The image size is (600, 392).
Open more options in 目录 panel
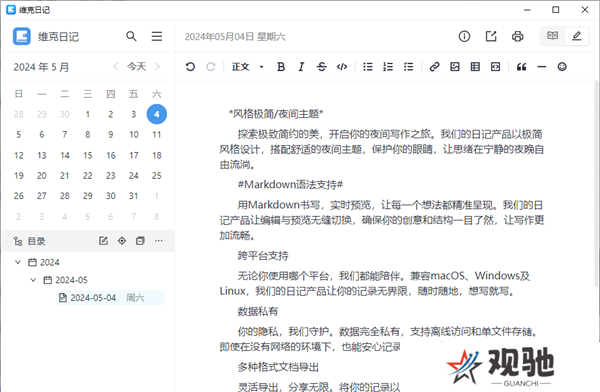(159, 241)
